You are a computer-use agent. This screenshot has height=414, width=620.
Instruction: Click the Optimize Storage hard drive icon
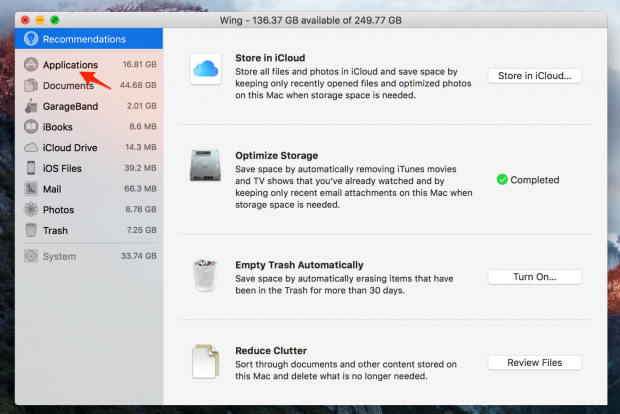pos(205,166)
